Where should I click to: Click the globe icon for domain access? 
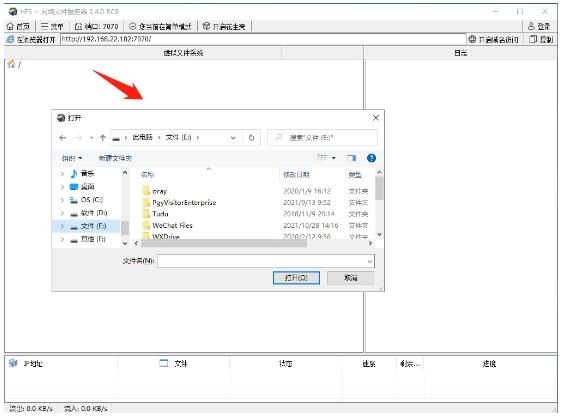[473, 39]
